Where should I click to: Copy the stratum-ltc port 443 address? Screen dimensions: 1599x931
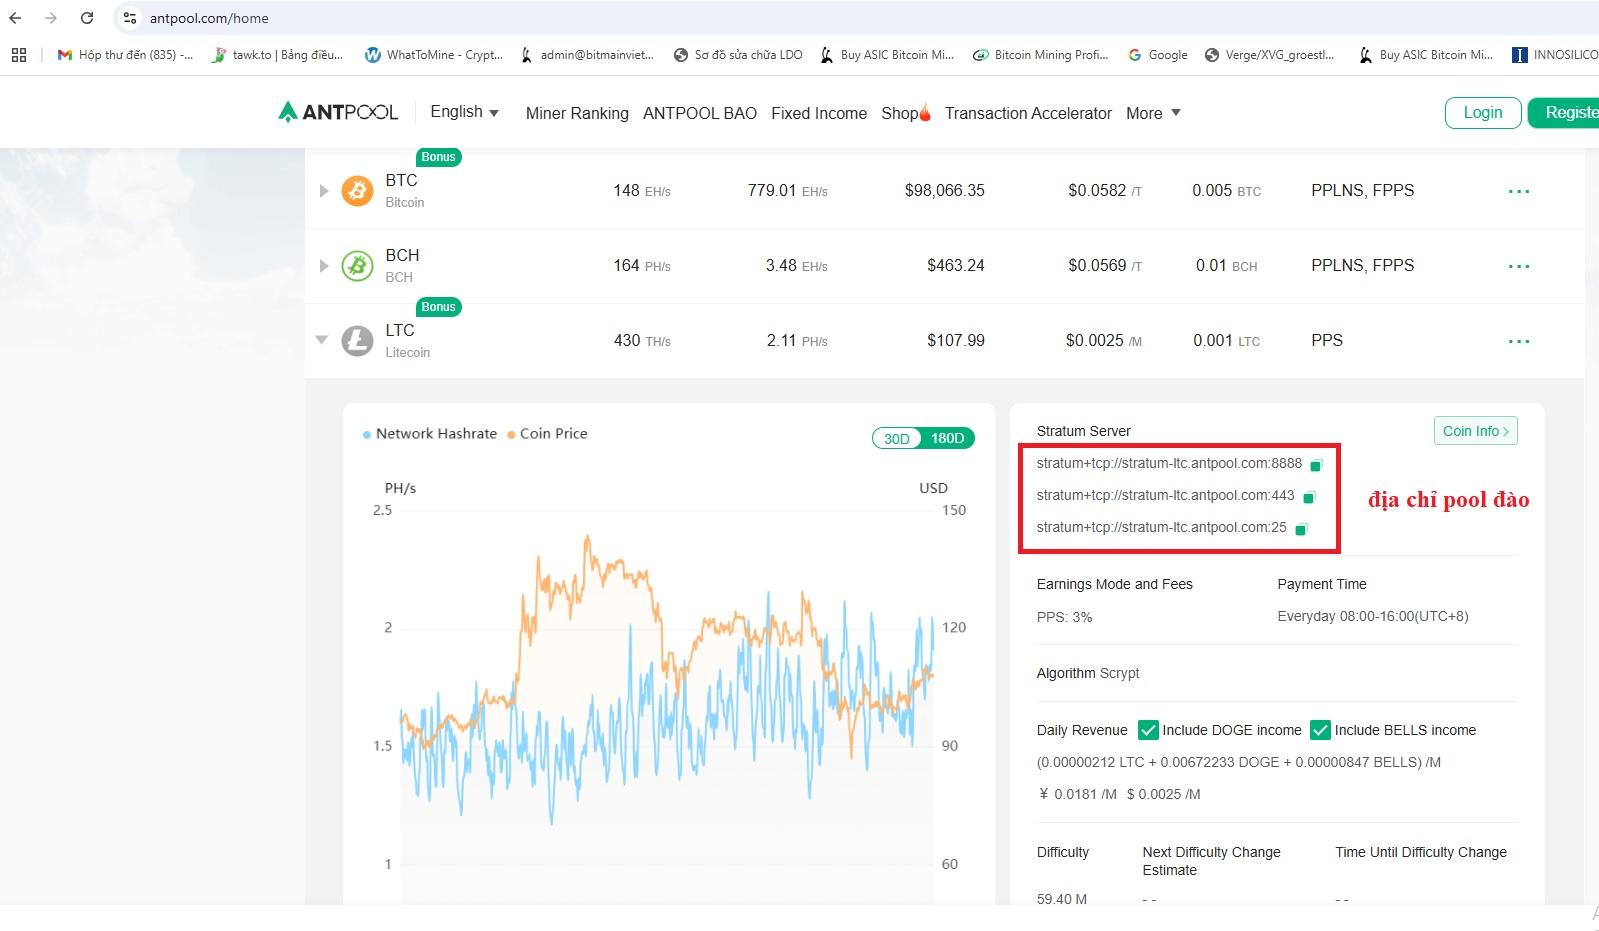click(1308, 497)
